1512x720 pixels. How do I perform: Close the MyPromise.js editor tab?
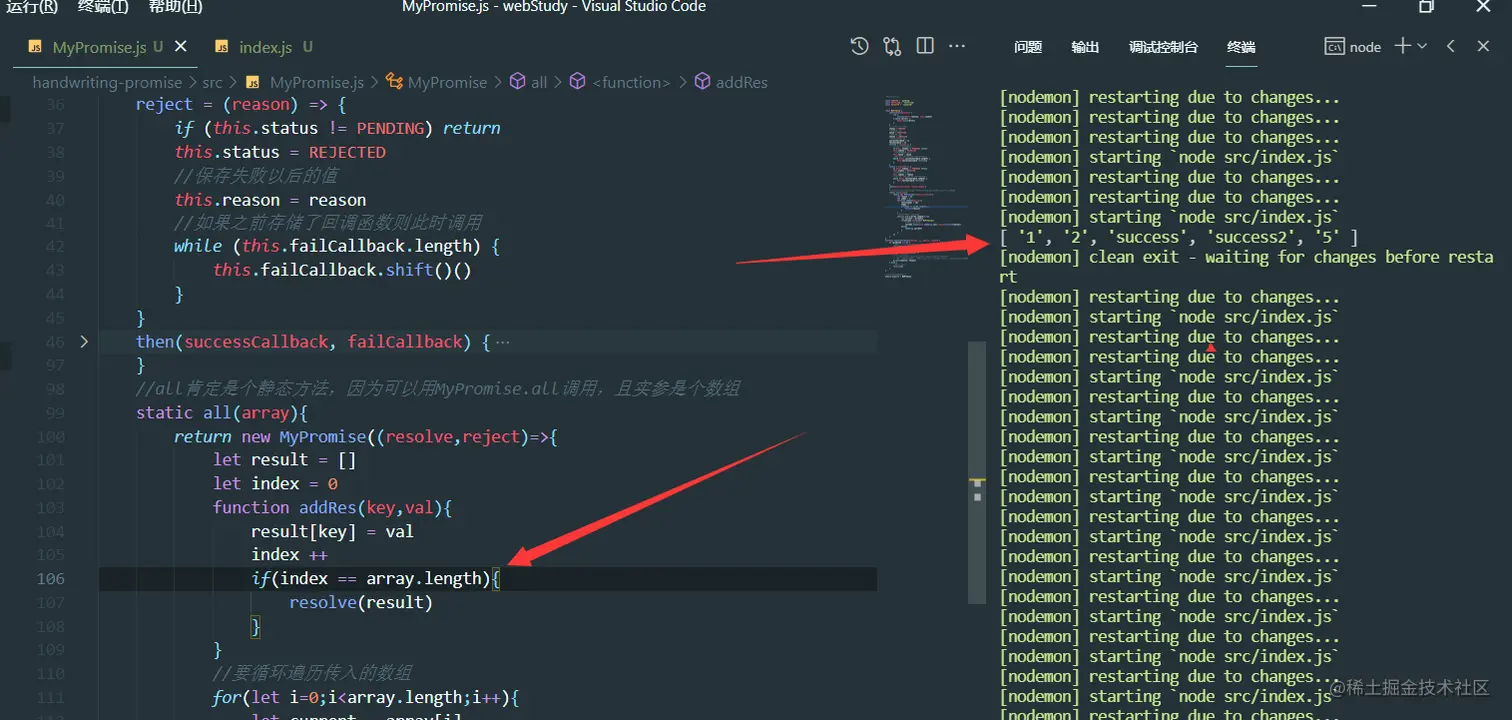click(181, 46)
